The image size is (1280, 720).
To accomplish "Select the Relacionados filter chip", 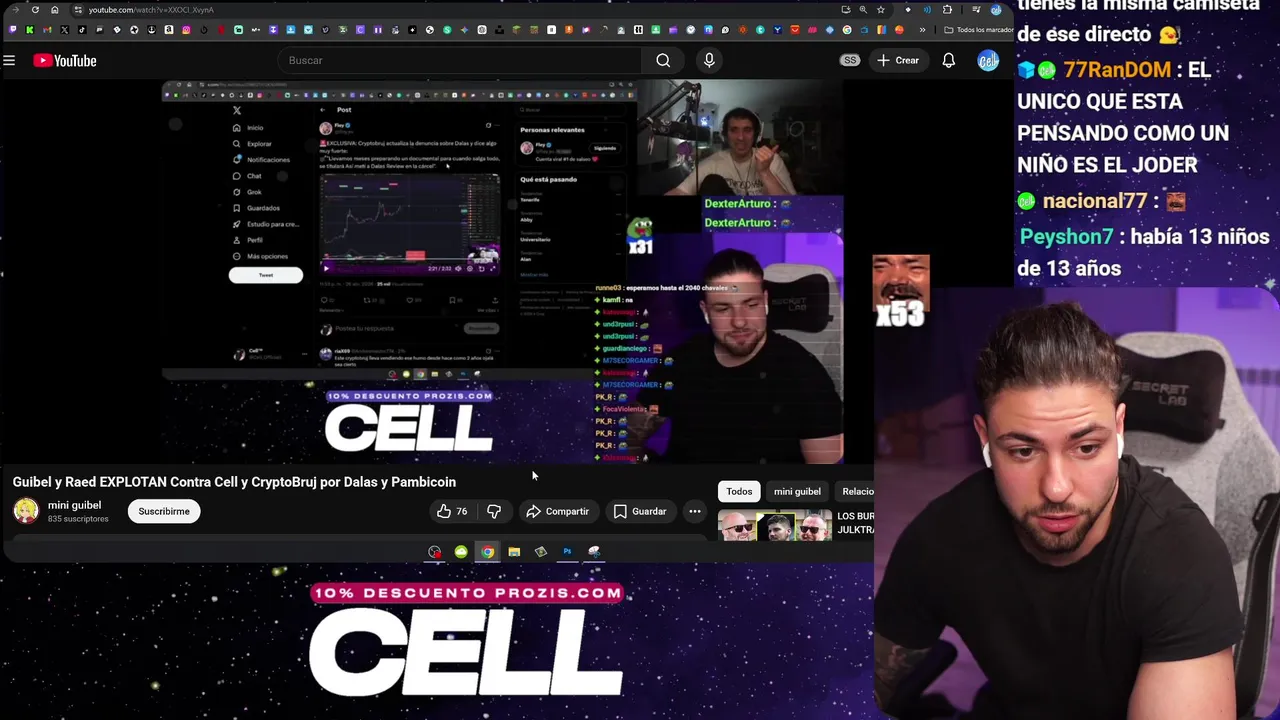I will point(856,491).
